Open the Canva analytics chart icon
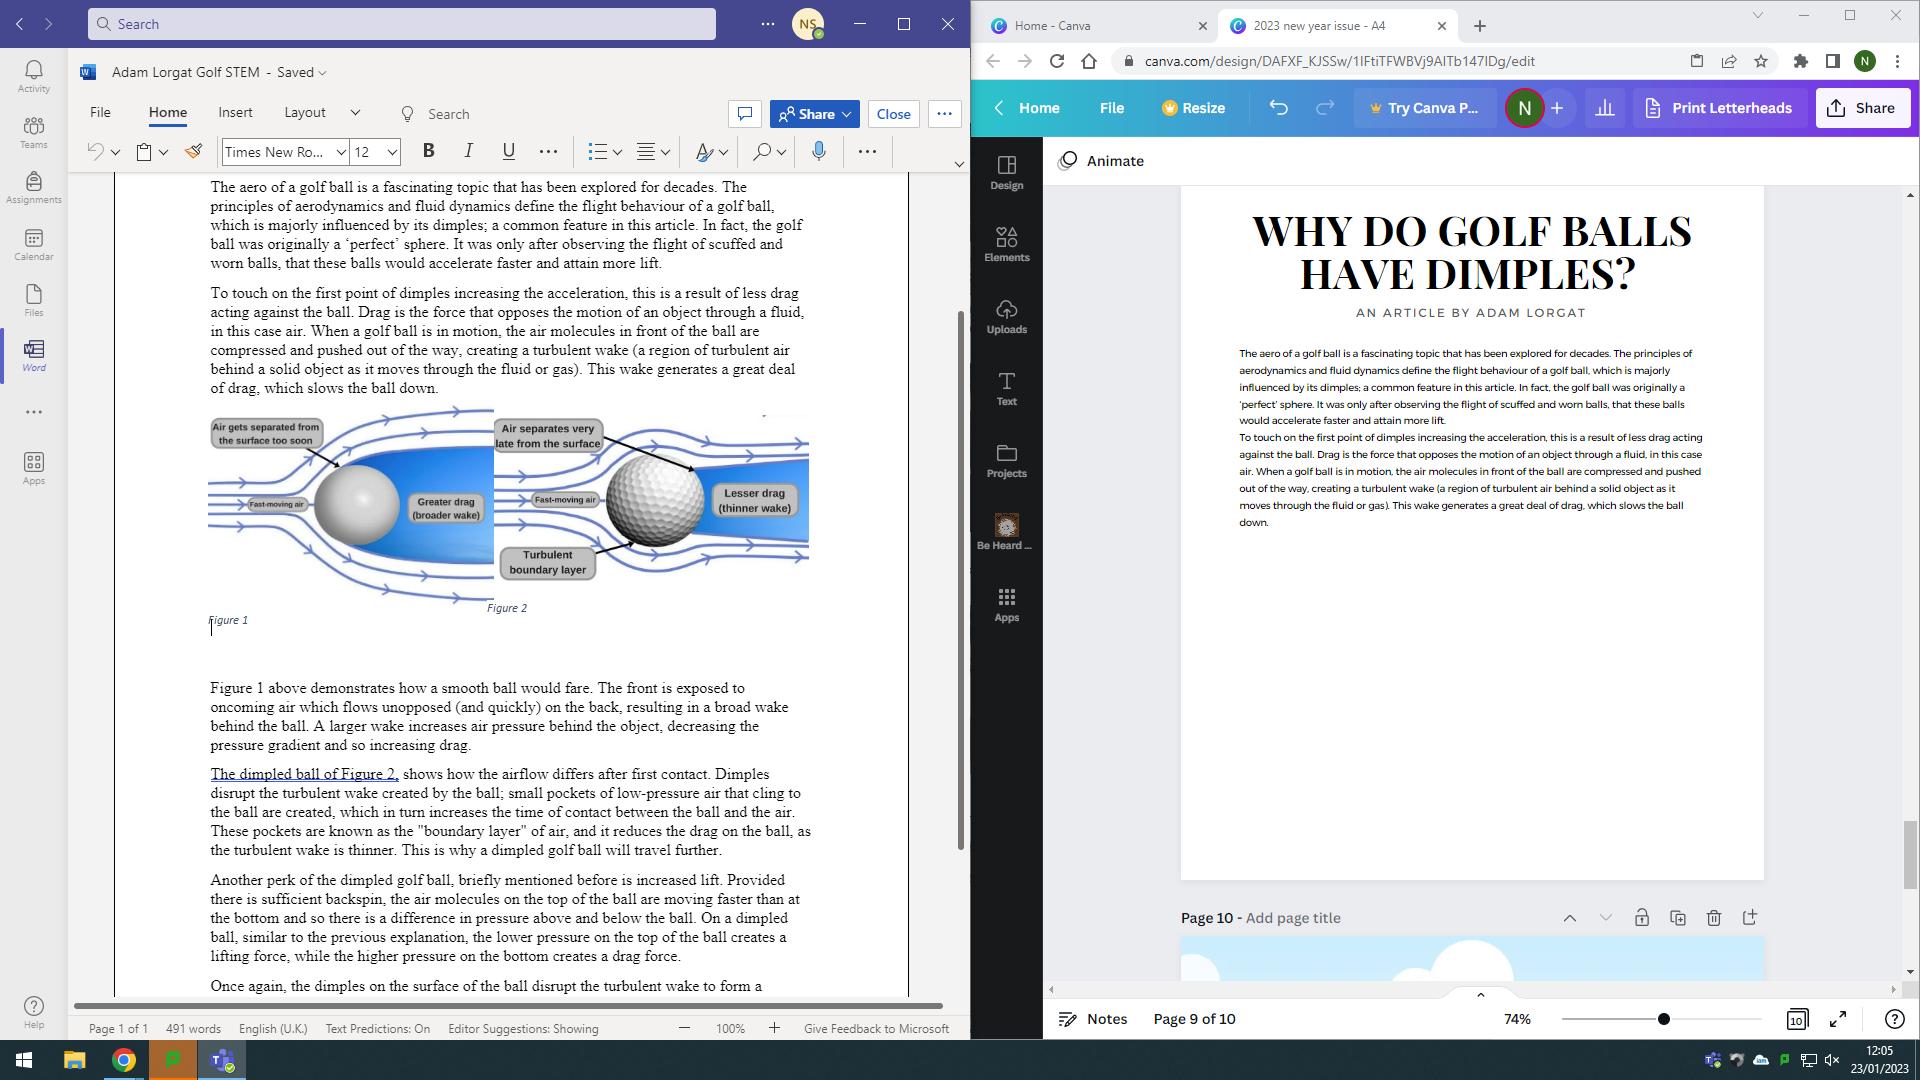The width and height of the screenshot is (1920, 1080). [1604, 108]
